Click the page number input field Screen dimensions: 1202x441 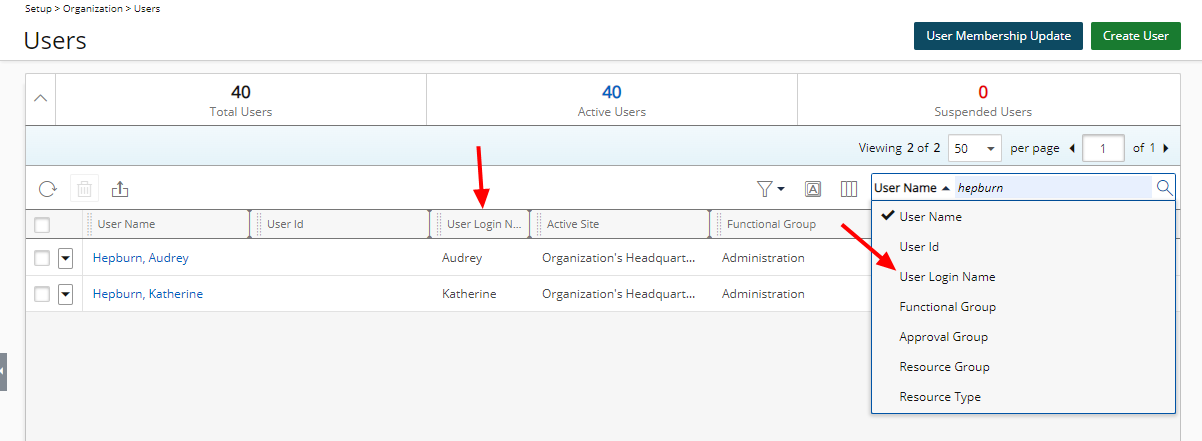(1104, 148)
